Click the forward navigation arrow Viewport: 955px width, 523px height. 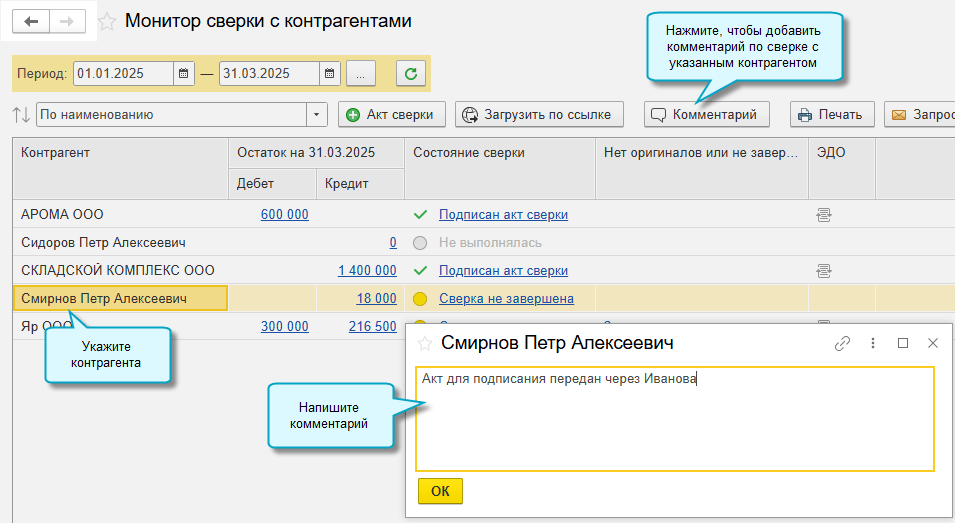coord(67,21)
